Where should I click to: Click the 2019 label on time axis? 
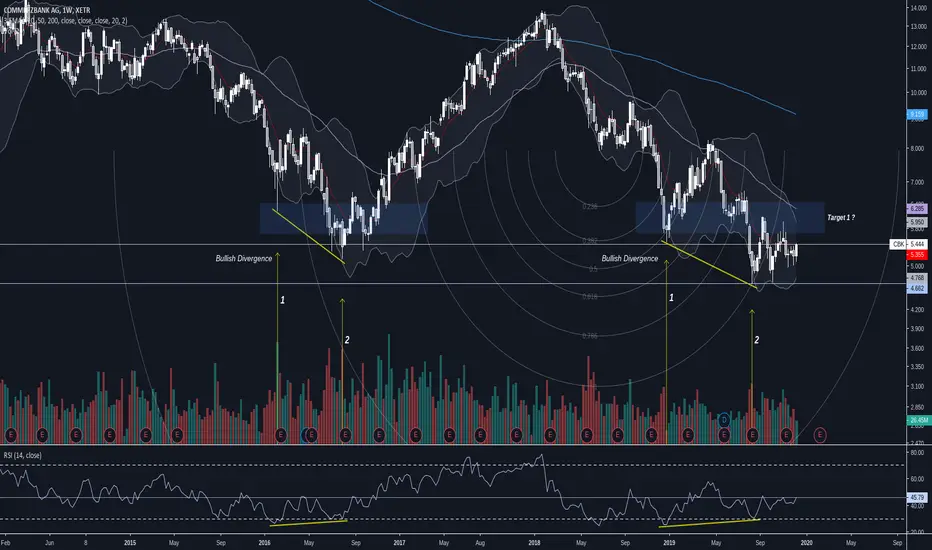coord(669,542)
